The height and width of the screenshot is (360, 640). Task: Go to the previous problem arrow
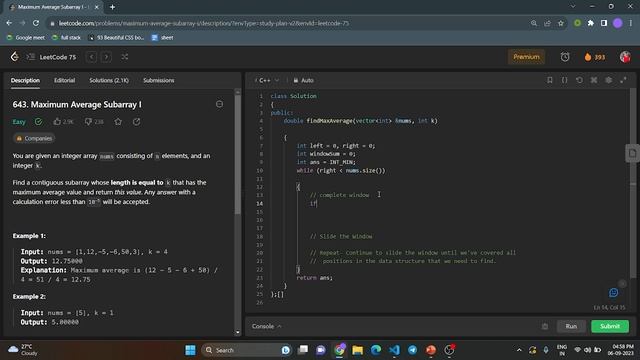(x=91, y=57)
